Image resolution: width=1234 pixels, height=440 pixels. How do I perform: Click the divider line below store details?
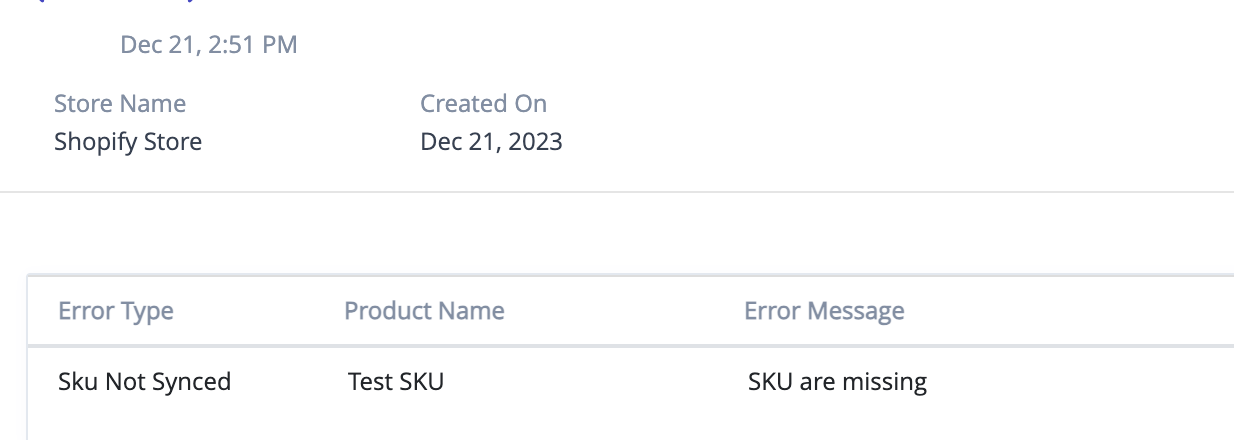click(617, 191)
